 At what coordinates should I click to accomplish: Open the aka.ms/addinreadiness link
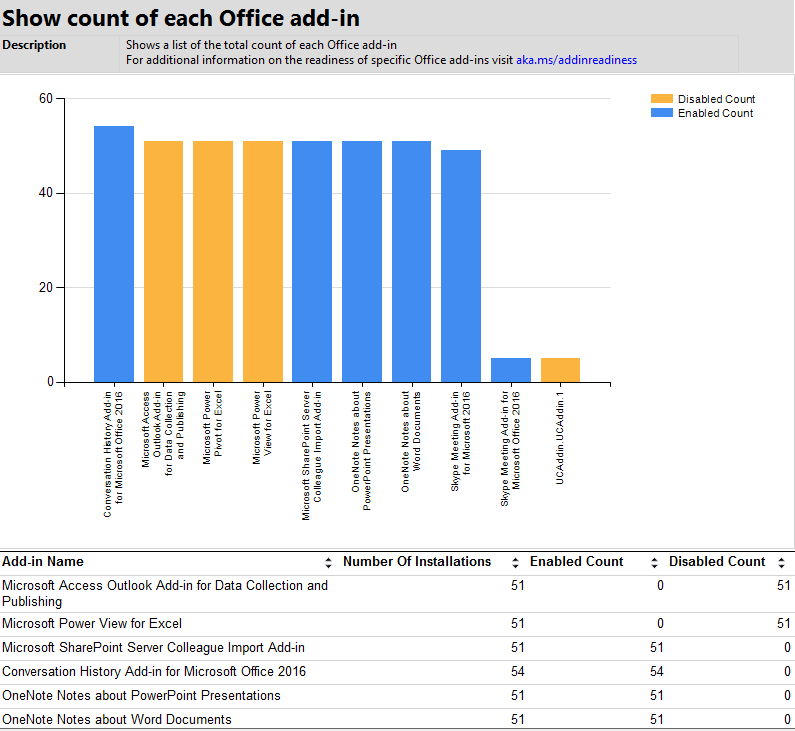click(x=576, y=60)
